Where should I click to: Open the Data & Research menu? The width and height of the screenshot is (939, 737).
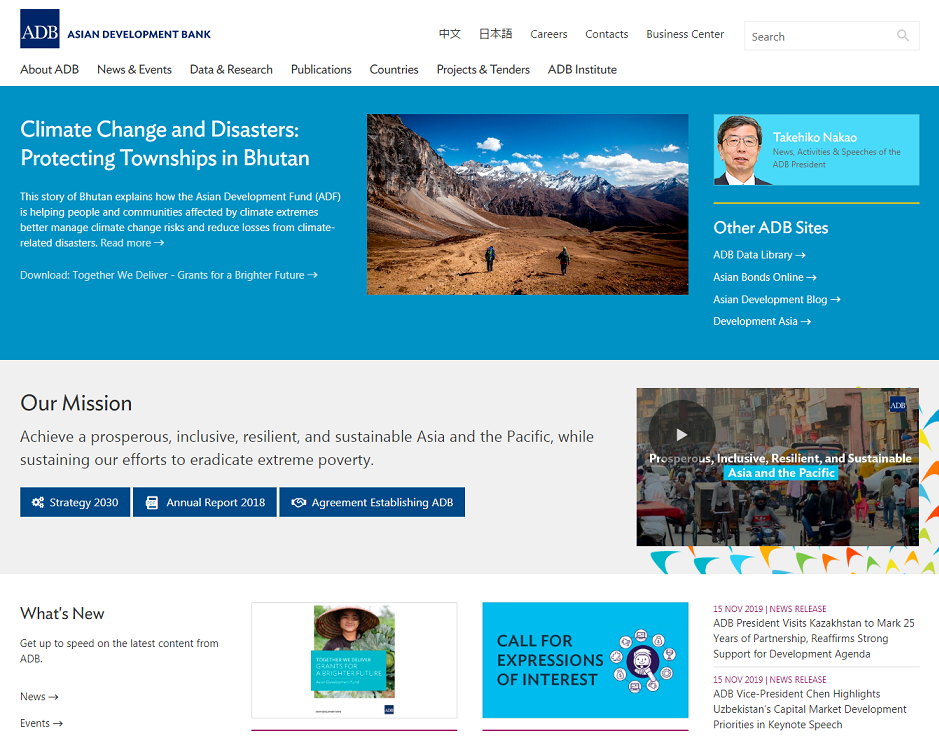(231, 69)
